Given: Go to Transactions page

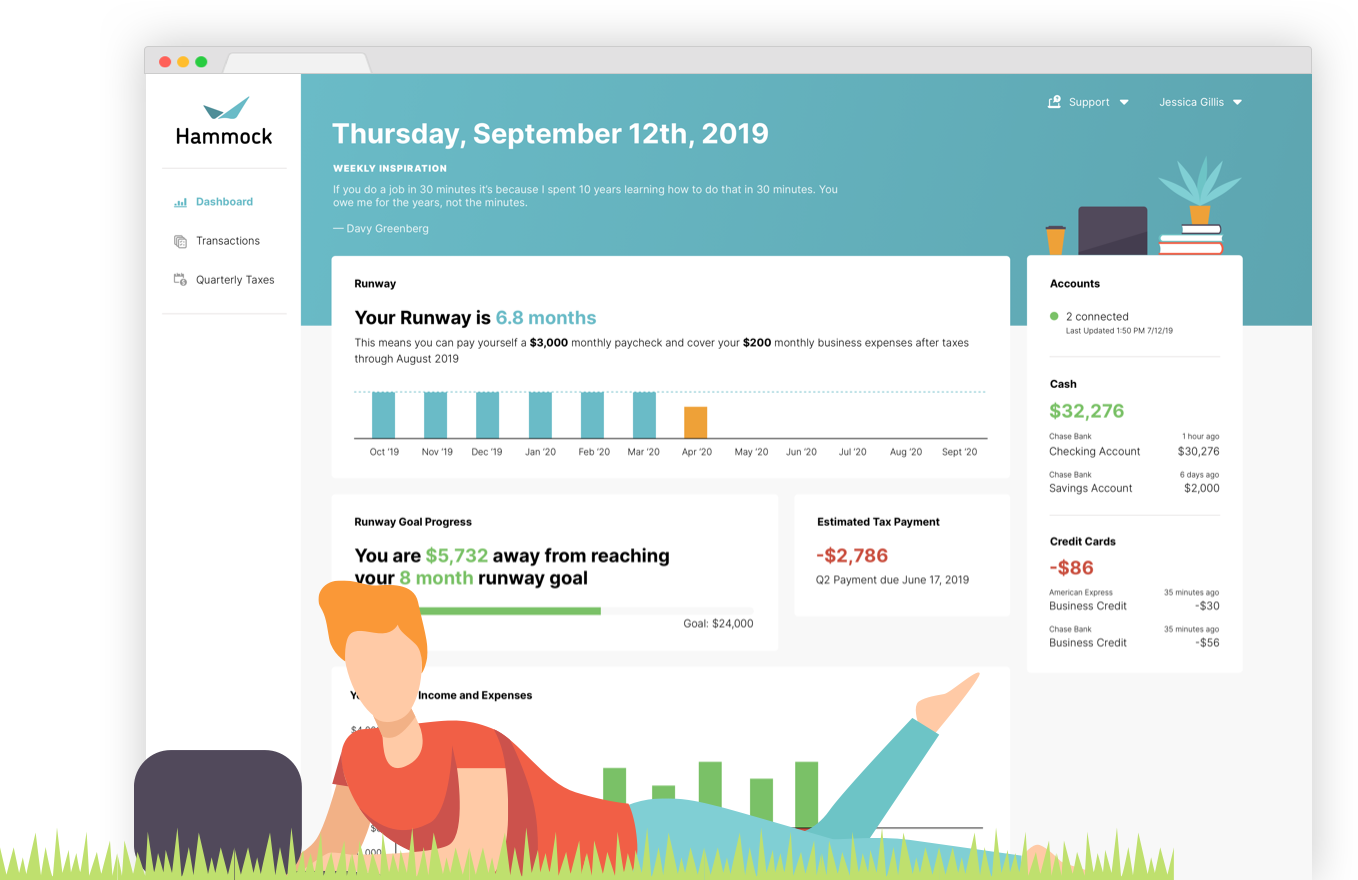Looking at the screenshot, I should click(x=227, y=241).
